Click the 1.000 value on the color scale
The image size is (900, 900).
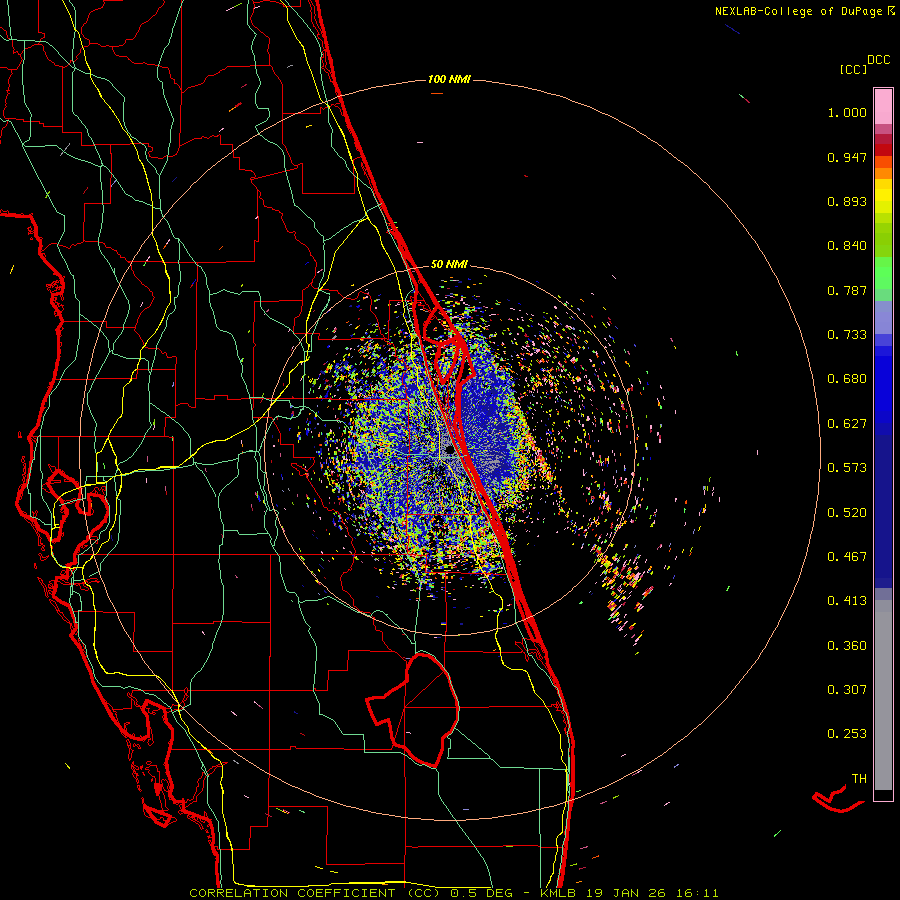click(847, 112)
